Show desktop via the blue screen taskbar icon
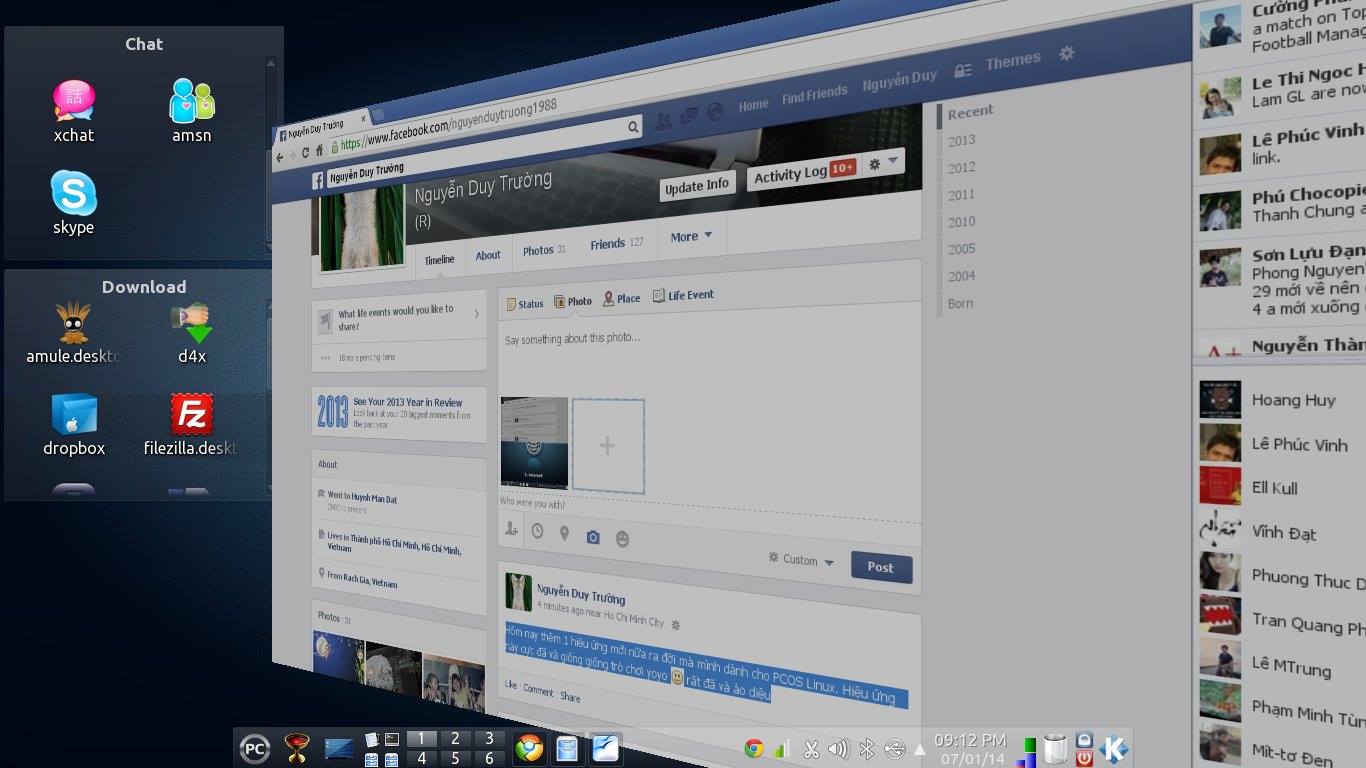This screenshot has width=1366, height=768. [339, 749]
